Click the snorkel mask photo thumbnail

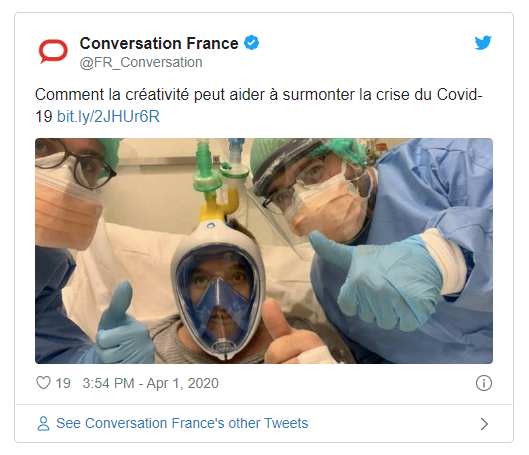[x=264, y=251]
